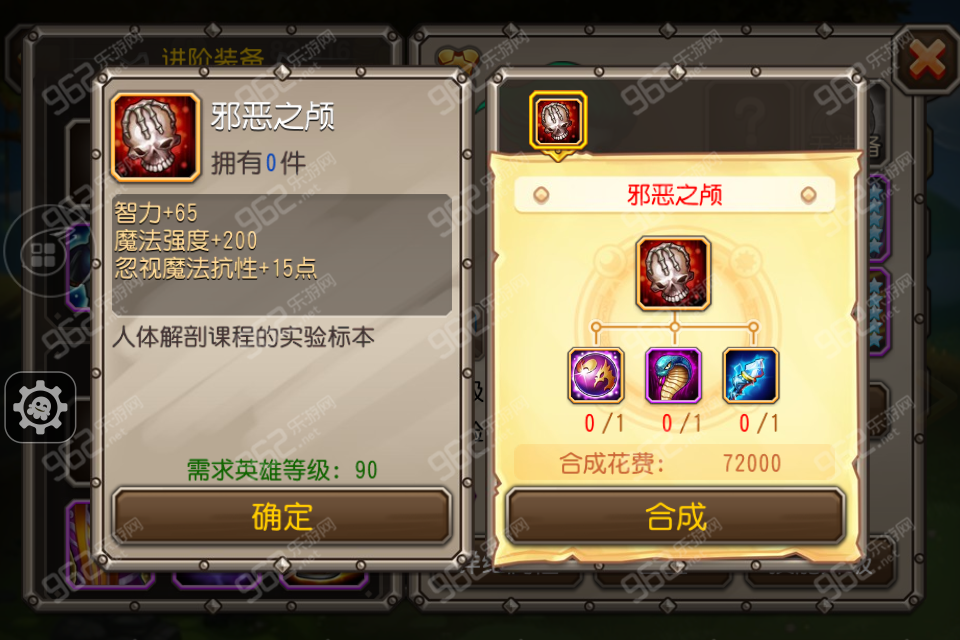
Task: Click the 进阶装备 header tab
Action: click(x=213, y=58)
